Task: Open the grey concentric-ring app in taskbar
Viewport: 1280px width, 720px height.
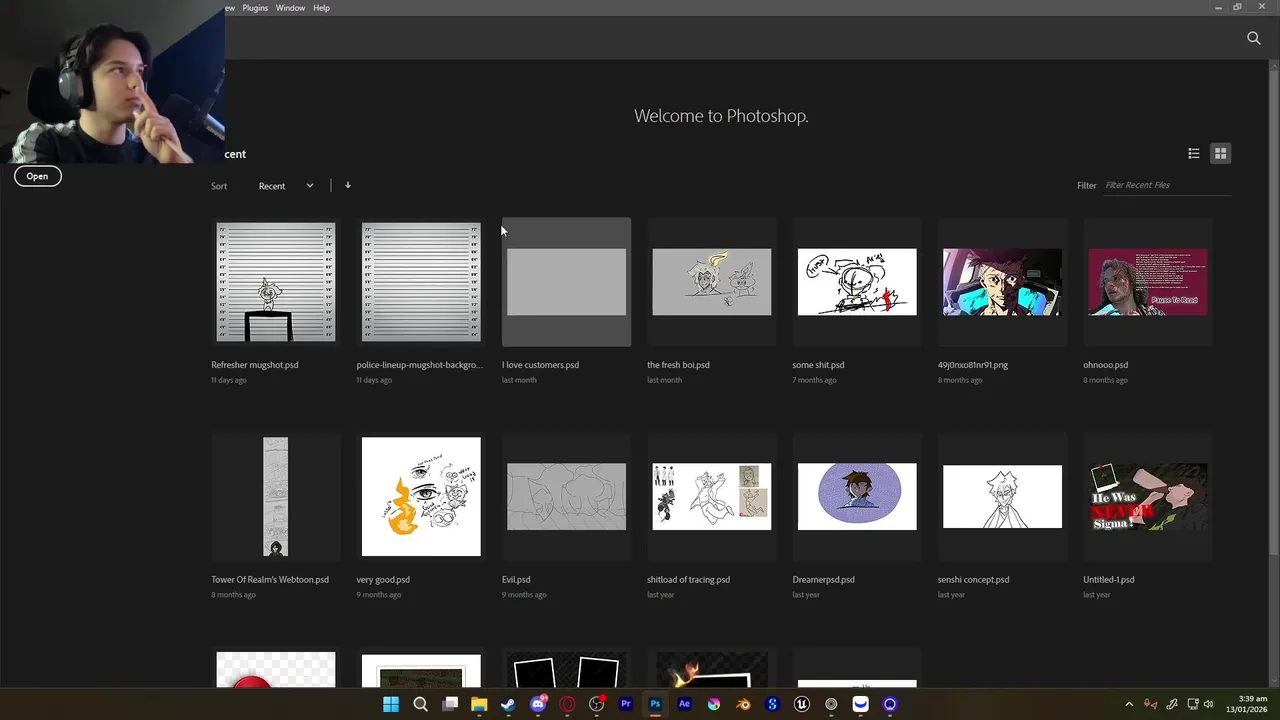Action: point(831,704)
